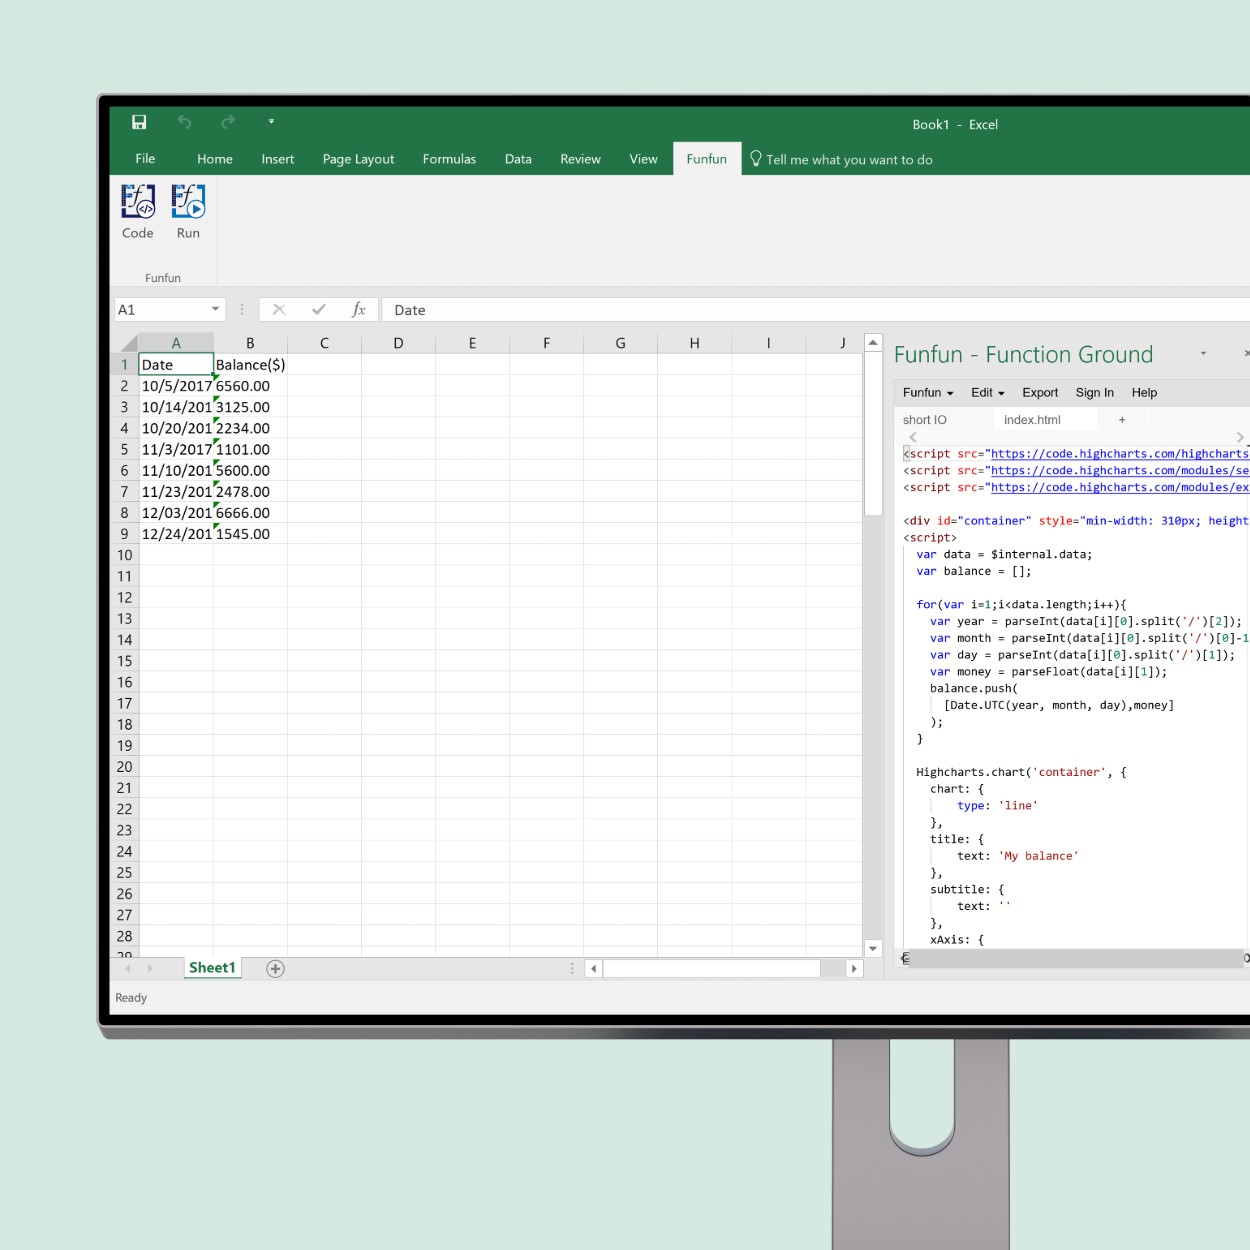Click the Insert Function fx icon

(358, 310)
